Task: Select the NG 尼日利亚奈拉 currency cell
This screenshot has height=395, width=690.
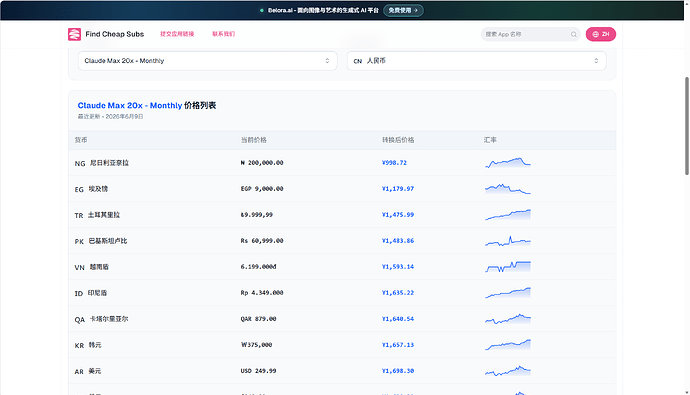Action: pyautogui.click(x=102, y=163)
